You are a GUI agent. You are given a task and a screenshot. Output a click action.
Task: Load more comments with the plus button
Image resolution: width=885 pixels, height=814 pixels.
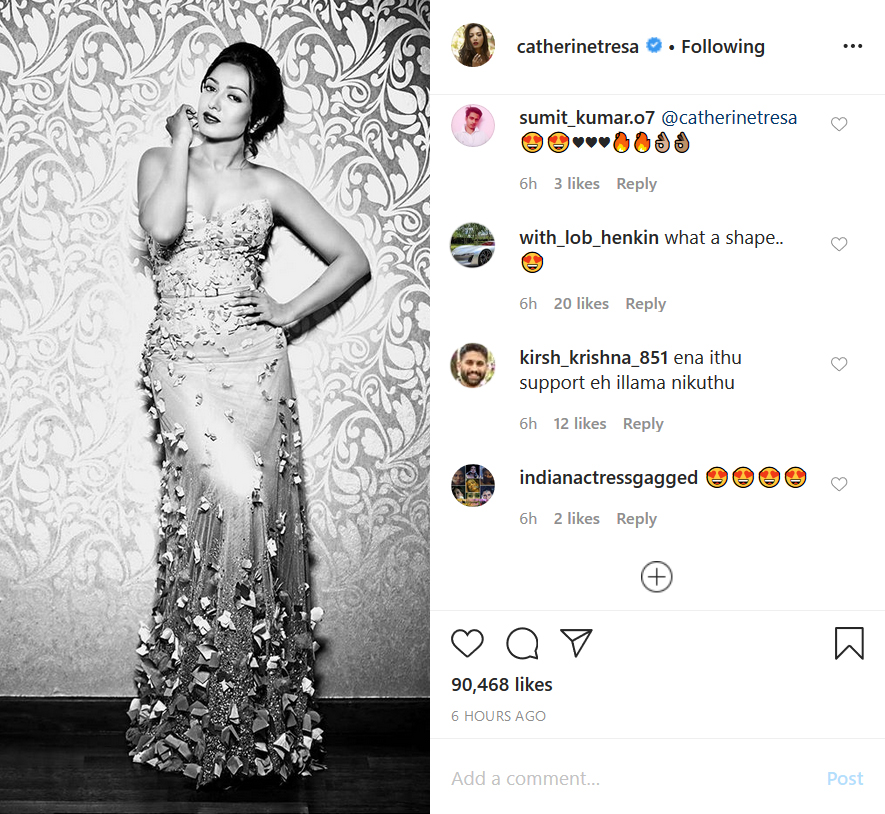click(656, 577)
